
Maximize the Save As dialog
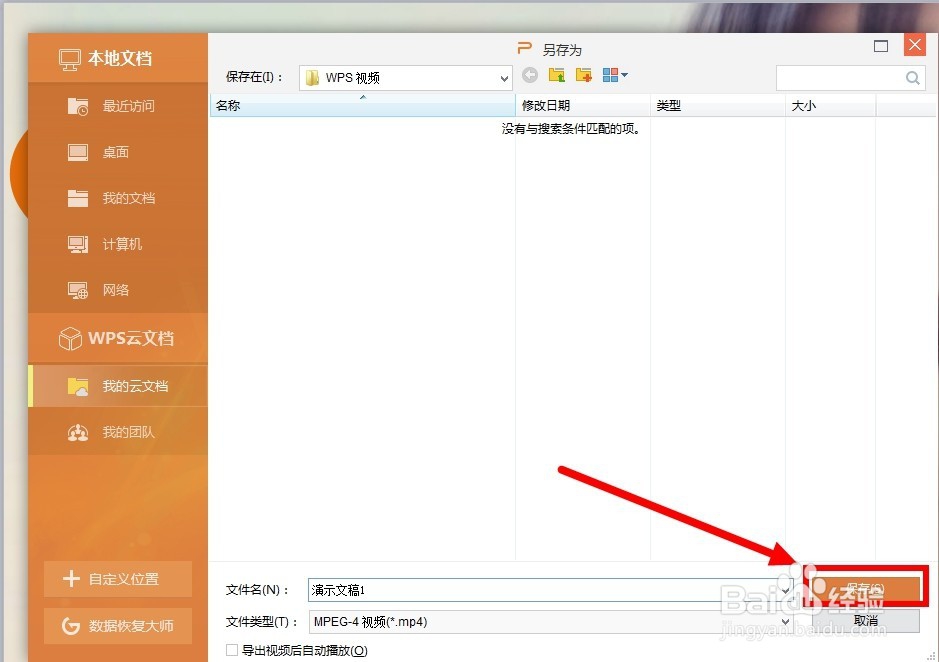click(x=881, y=46)
